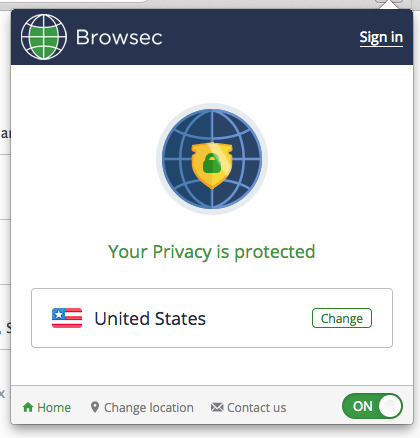
Task: Click the large globe shield status icon
Action: (x=212, y=159)
